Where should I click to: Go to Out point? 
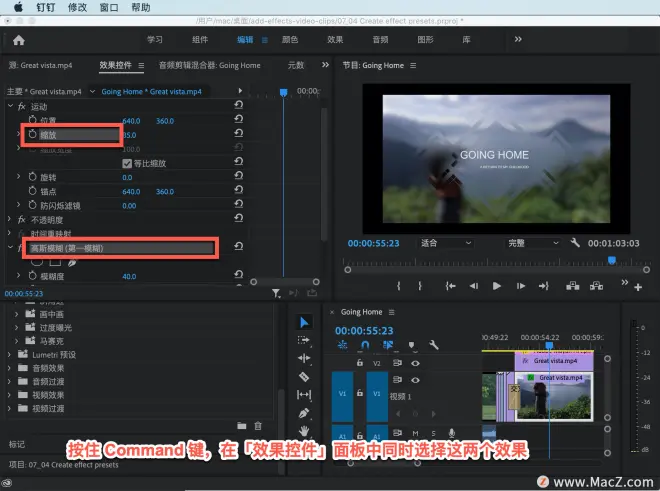543,286
